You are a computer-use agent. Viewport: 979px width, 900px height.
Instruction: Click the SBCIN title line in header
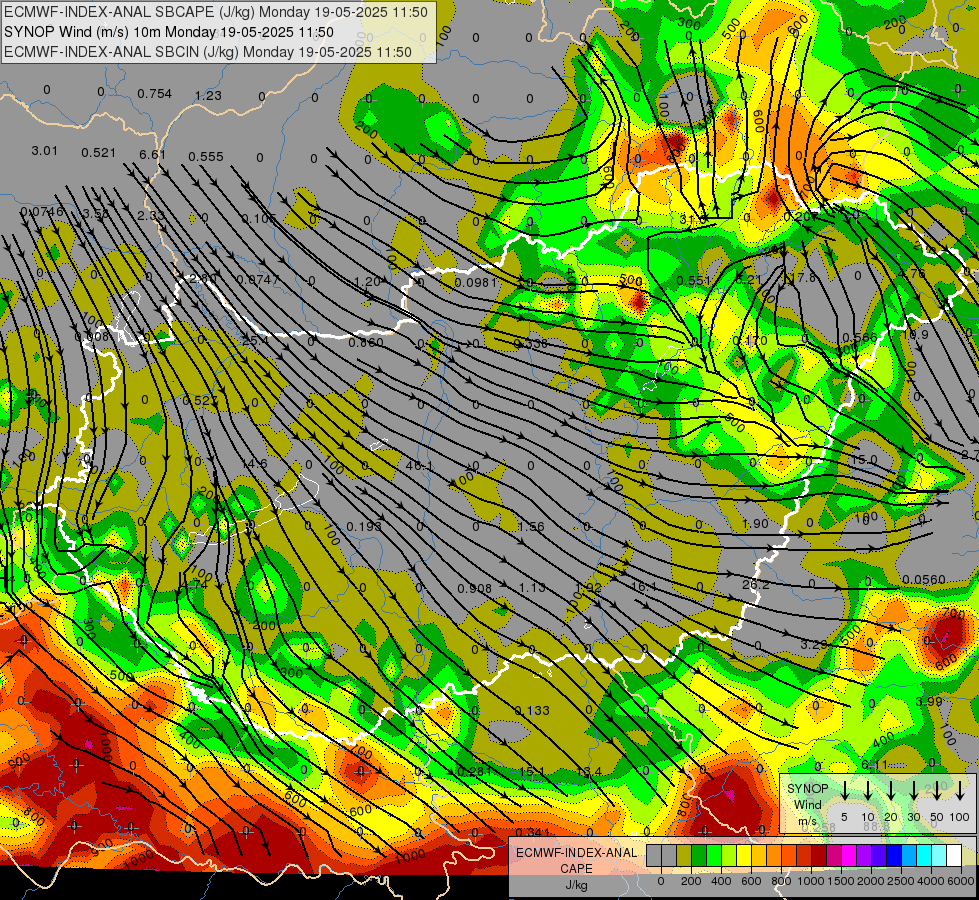tap(208, 52)
